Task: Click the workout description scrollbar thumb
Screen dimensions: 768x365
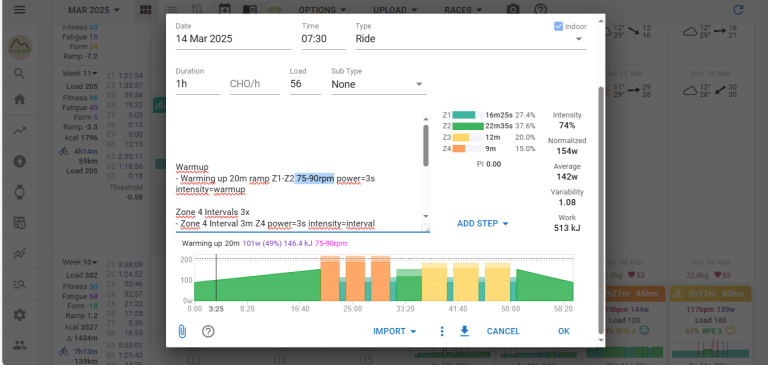Action: pyautogui.click(x=426, y=146)
